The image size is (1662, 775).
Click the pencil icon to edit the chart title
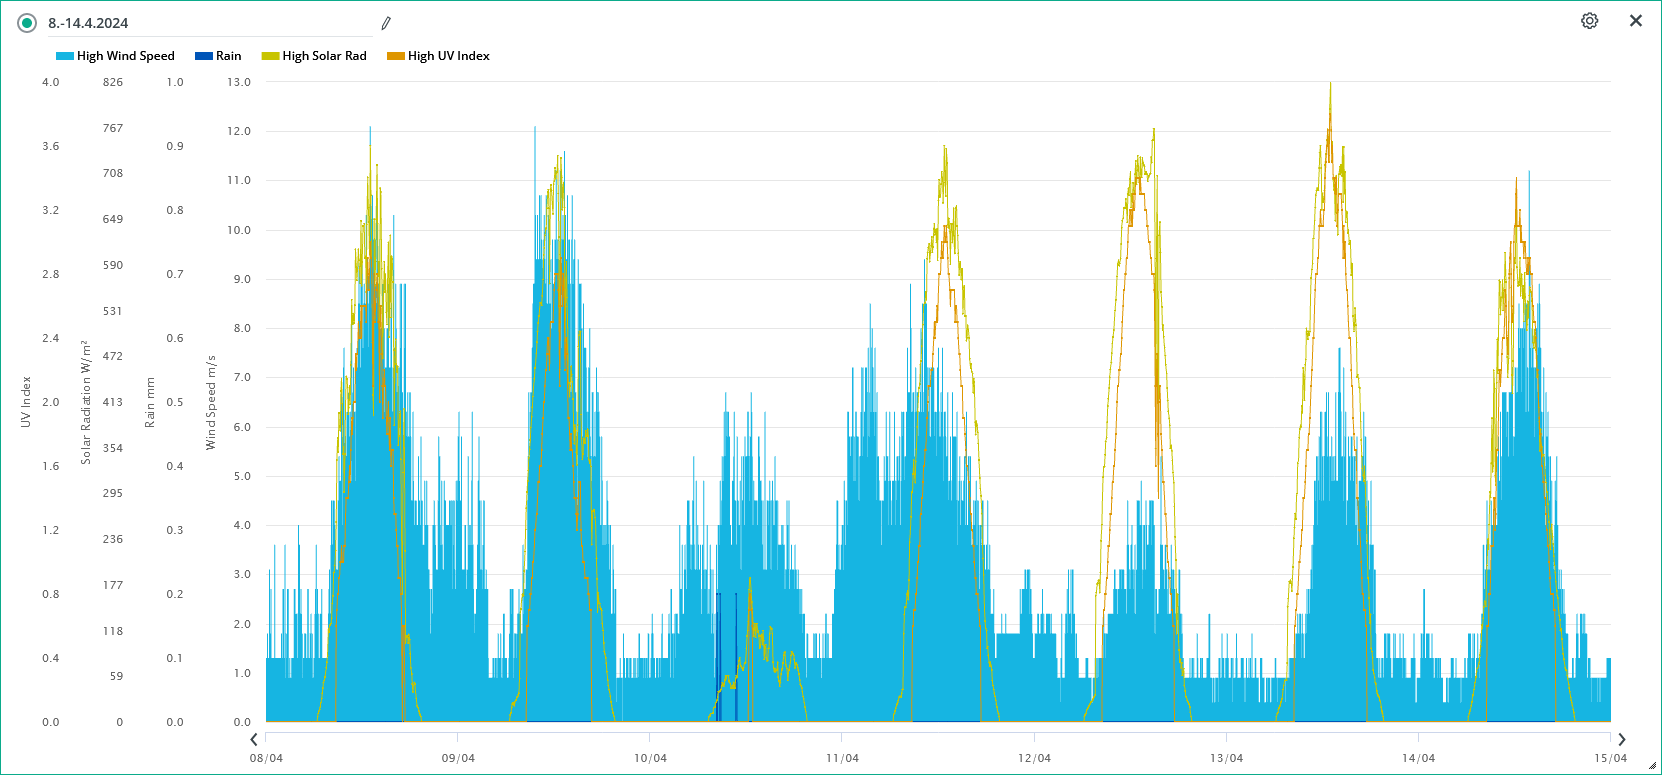[x=386, y=23]
